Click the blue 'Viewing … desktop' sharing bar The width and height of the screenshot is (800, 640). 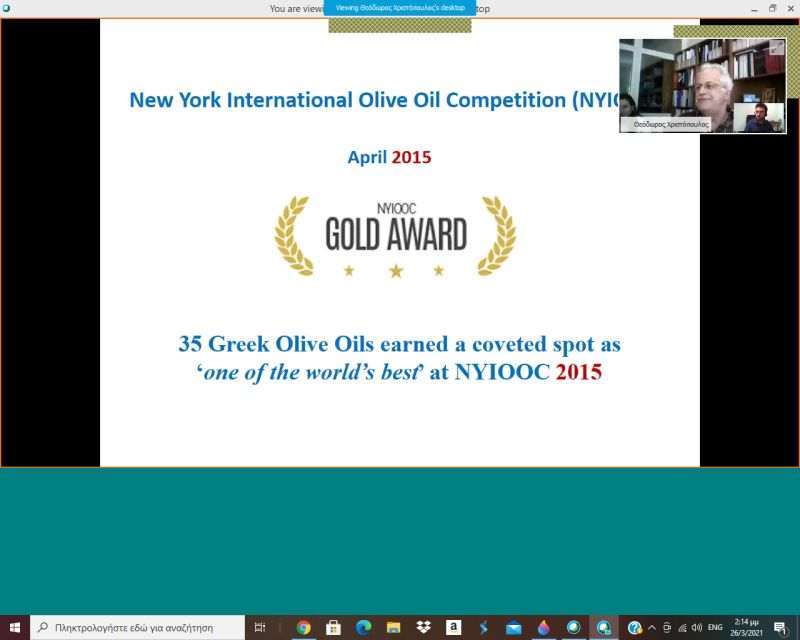[x=400, y=8]
